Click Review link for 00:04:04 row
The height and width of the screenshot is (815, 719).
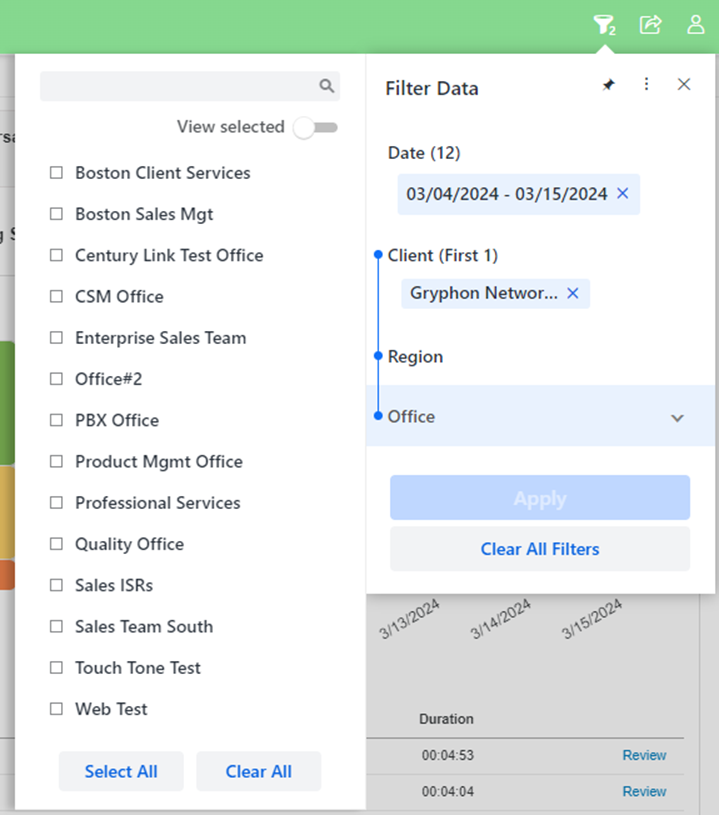pos(644,791)
